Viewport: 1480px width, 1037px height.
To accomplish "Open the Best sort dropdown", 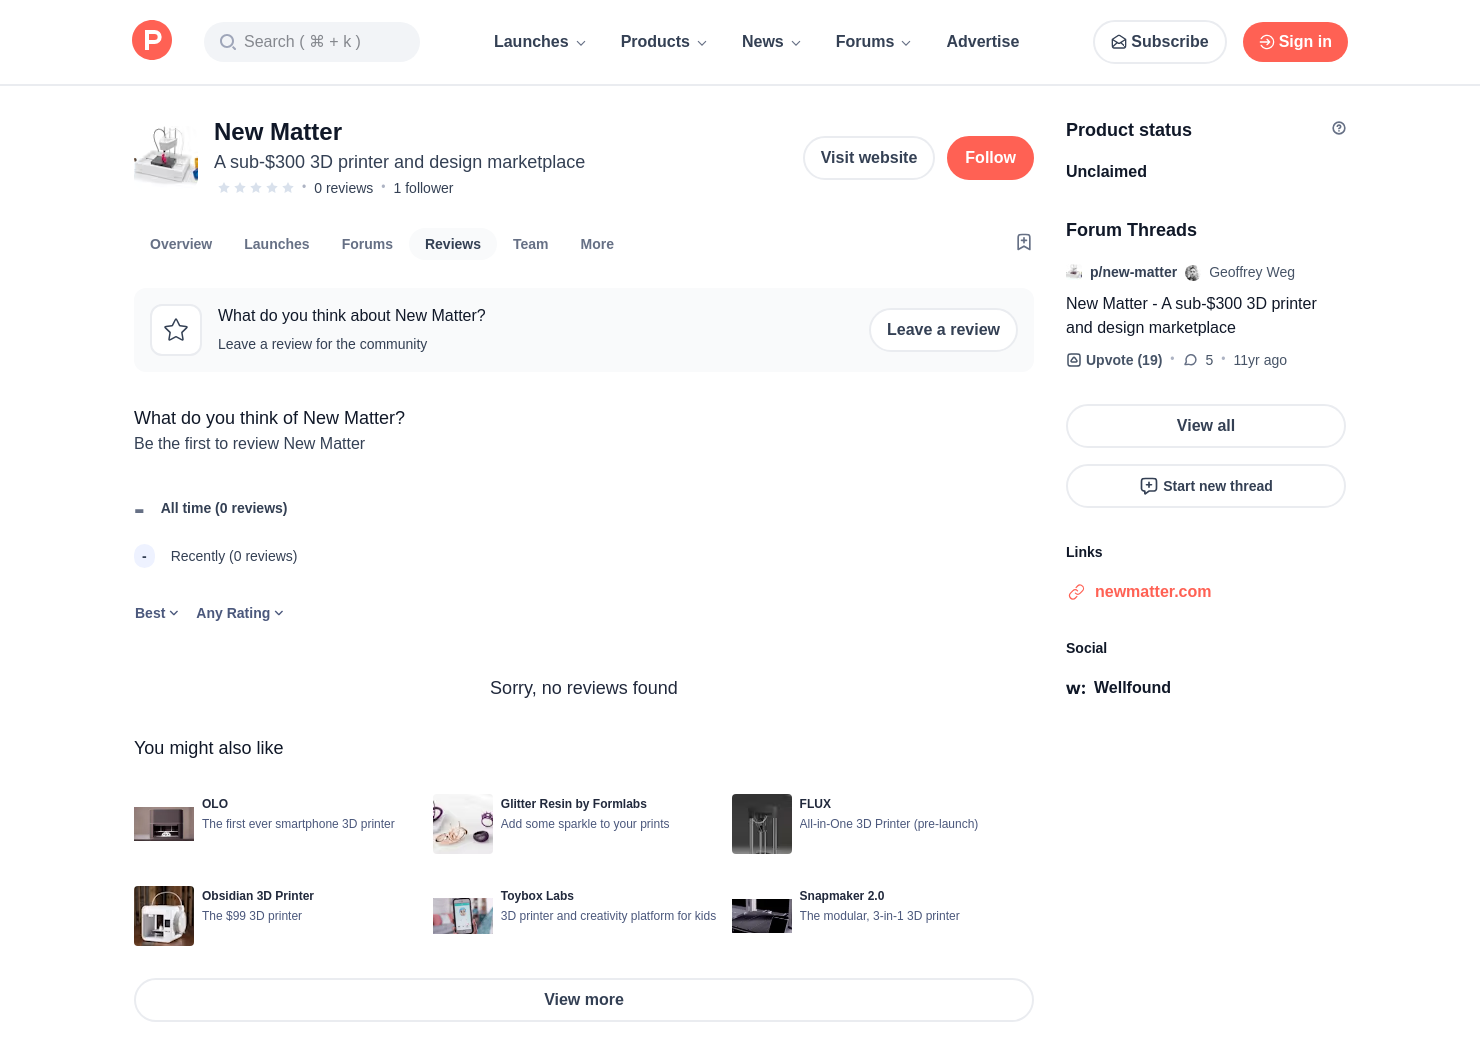I will (x=156, y=613).
